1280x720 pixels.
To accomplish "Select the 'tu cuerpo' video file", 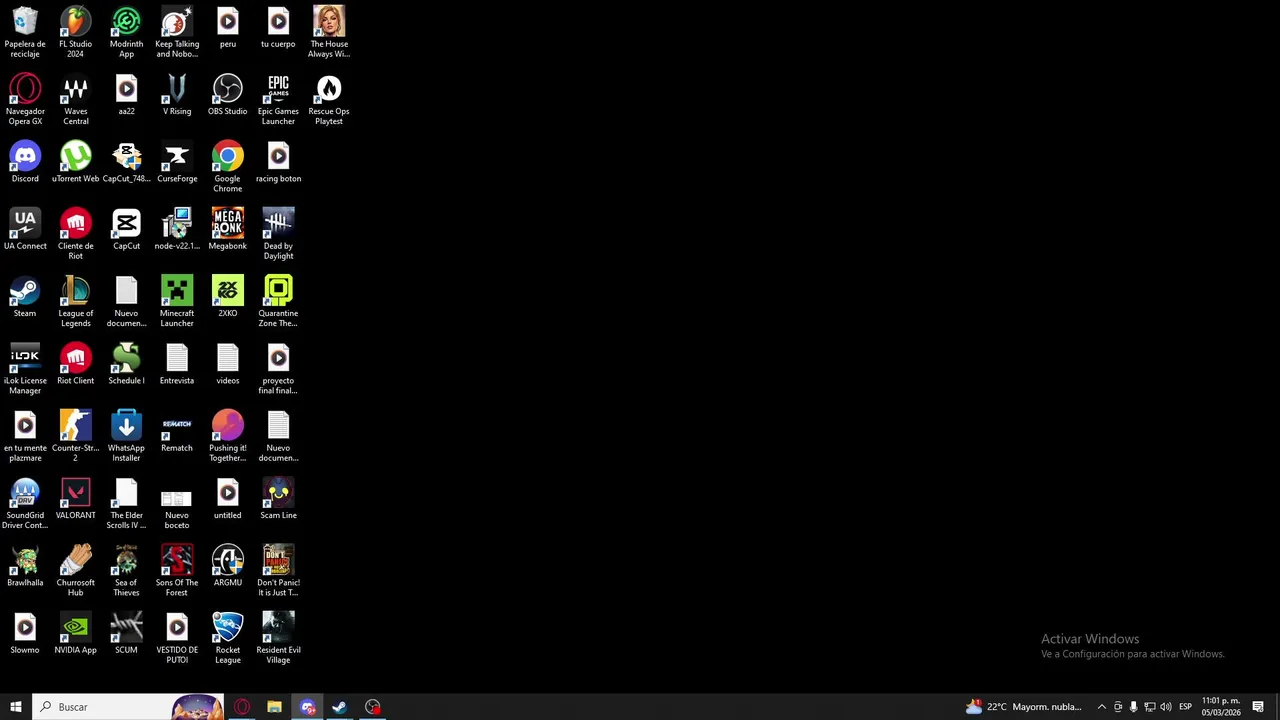I will pos(278,28).
